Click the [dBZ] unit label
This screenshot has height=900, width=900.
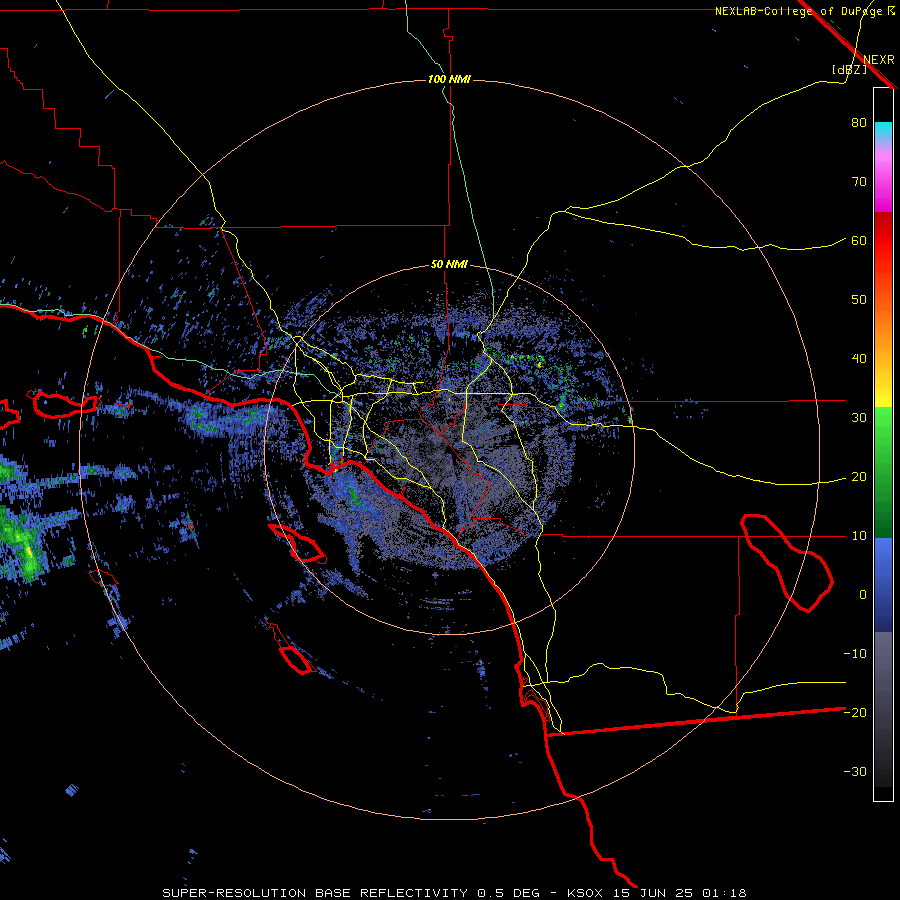tap(849, 69)
